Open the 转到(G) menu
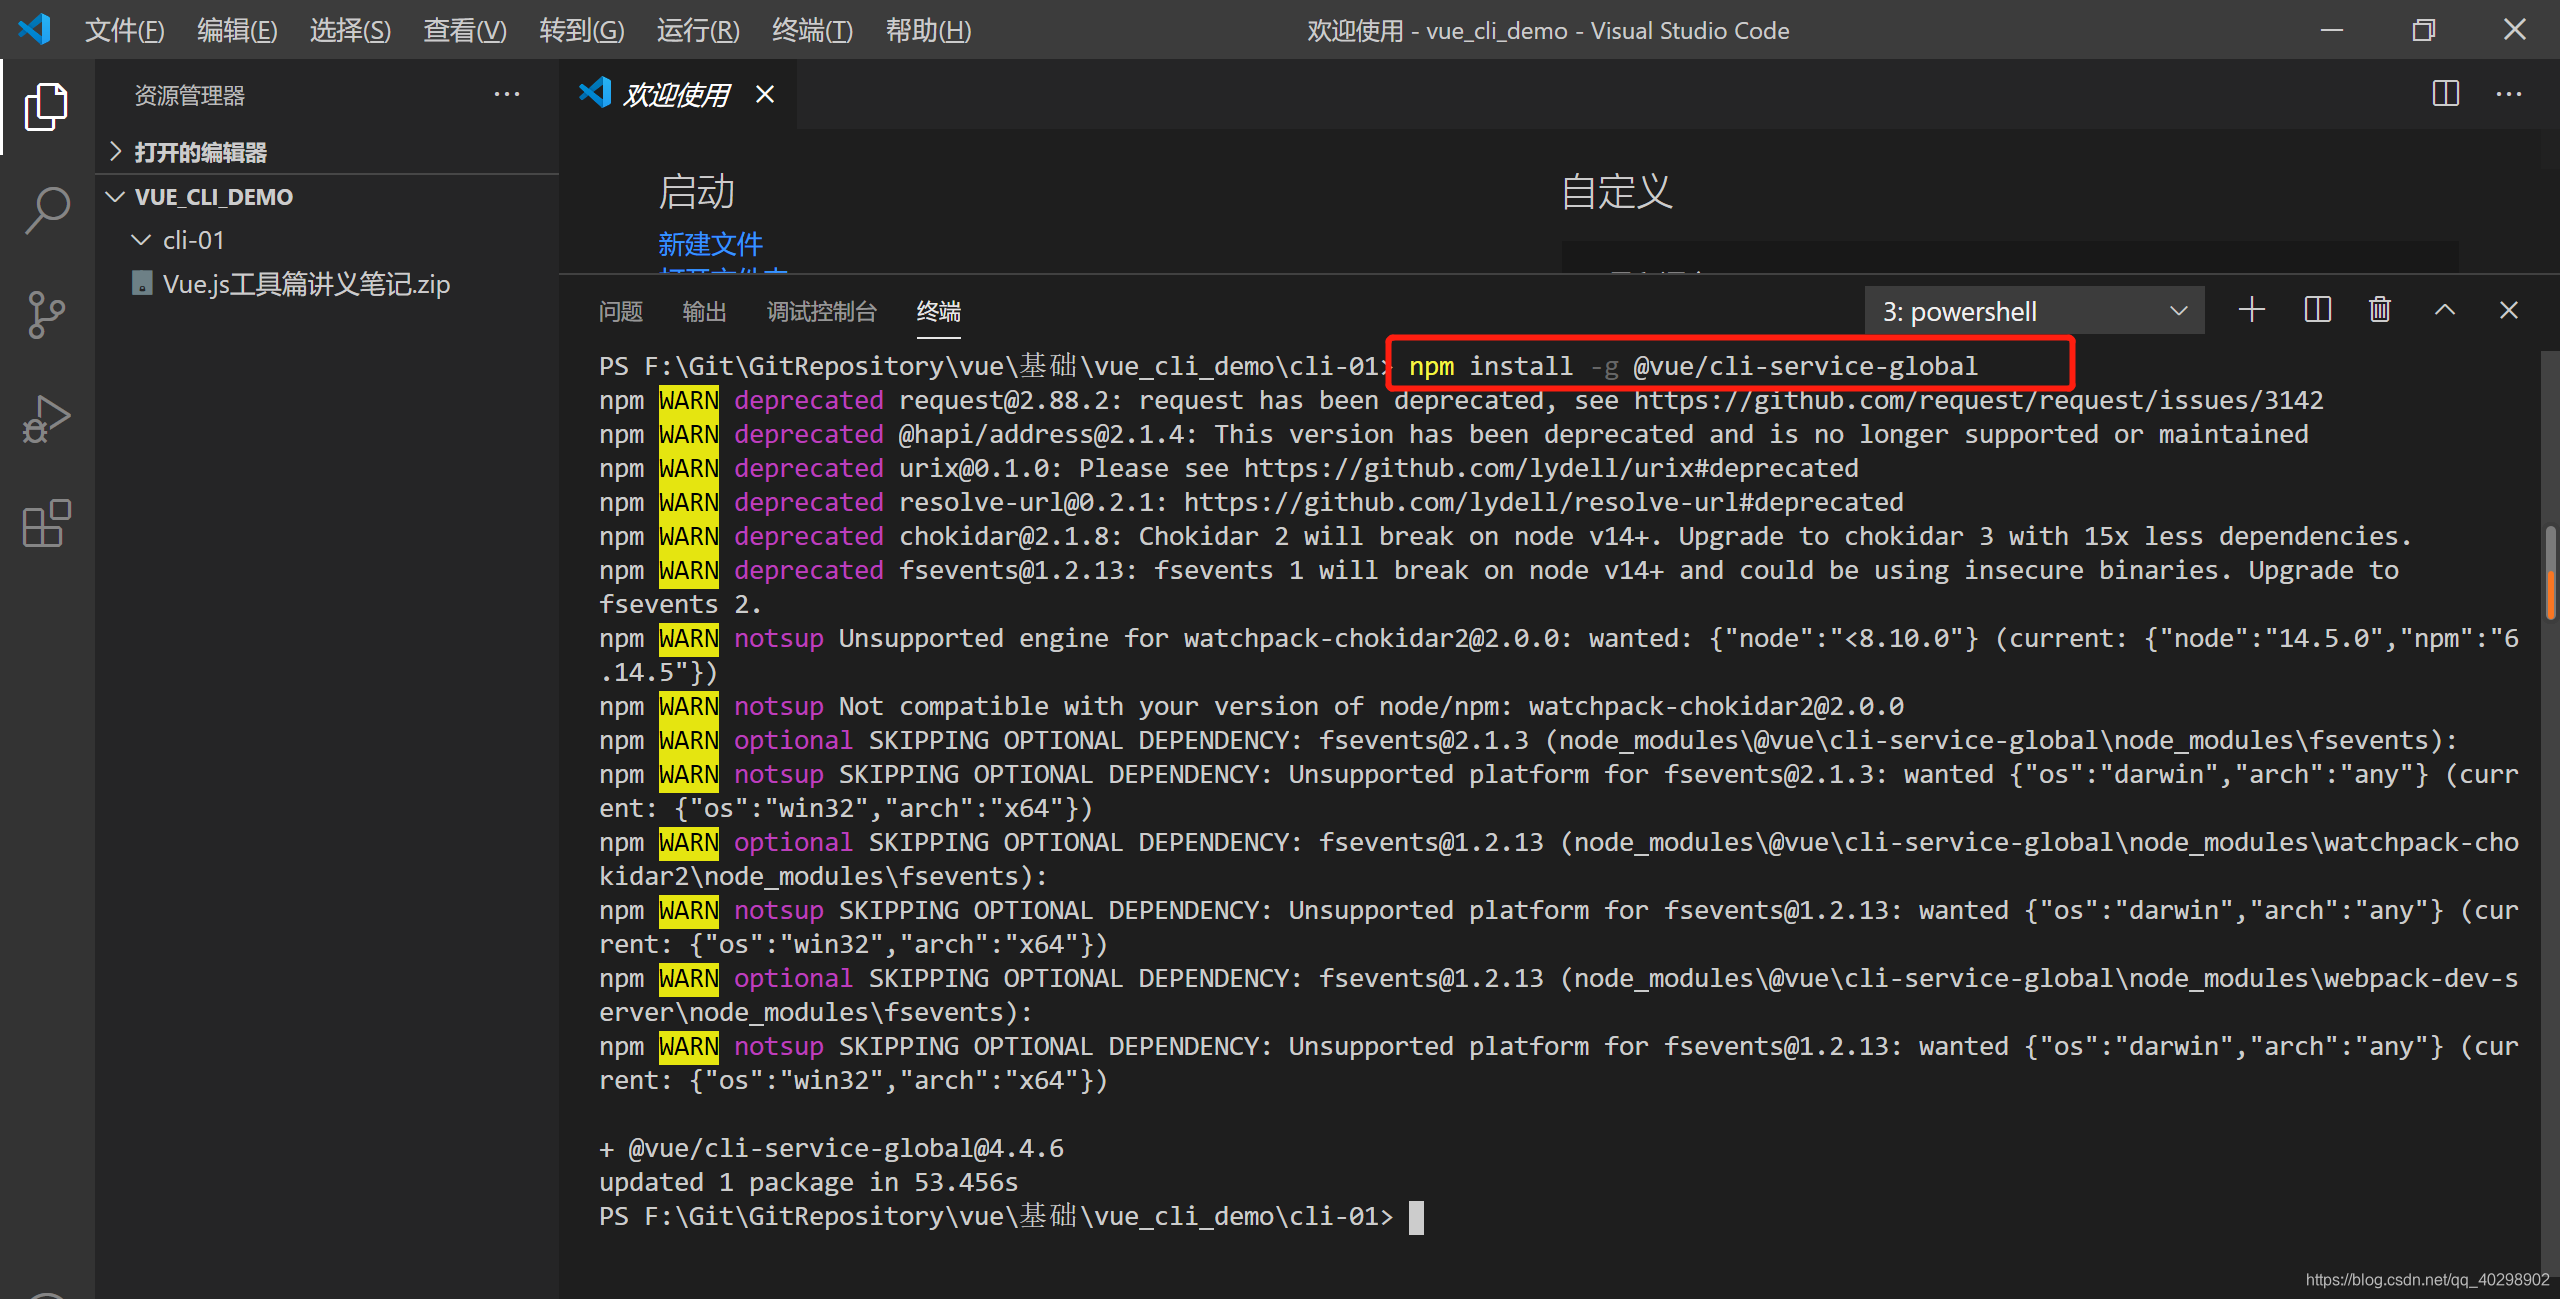The image size is (2560, 1299). [581, 30]
